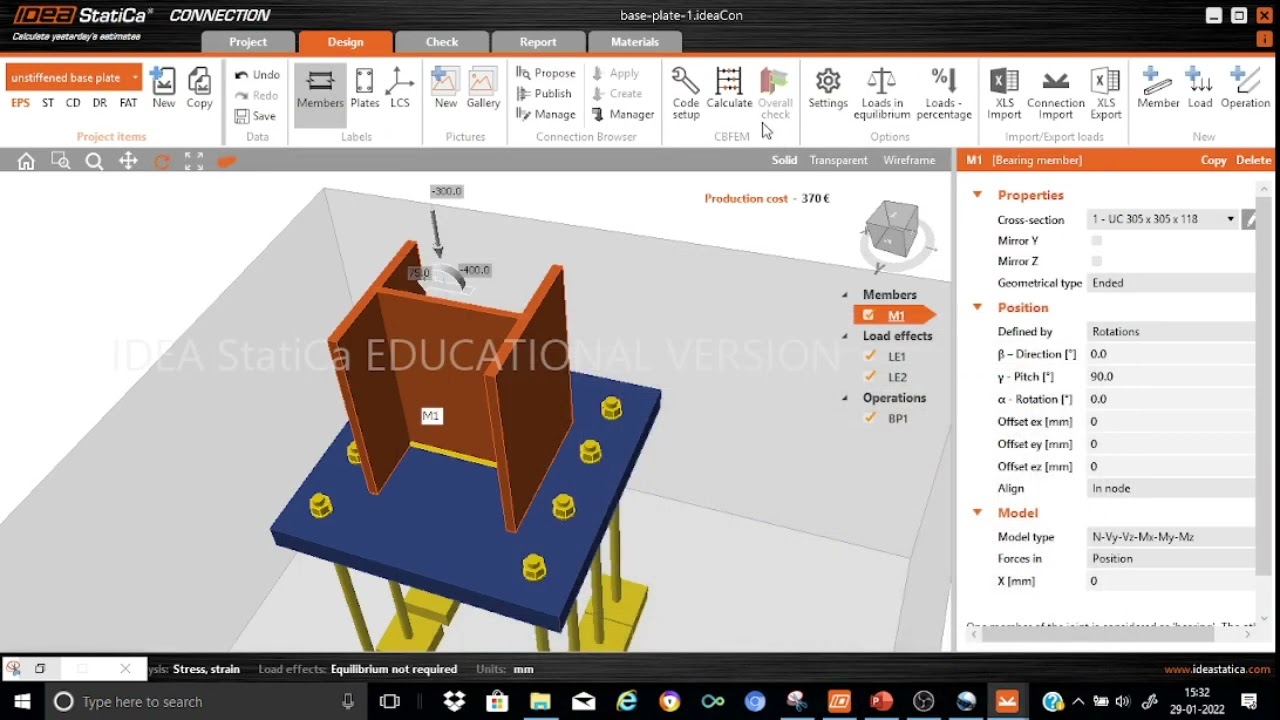The width and height of the screenshot is (1280, 720).
Task: Collapse the Properties section
Action: coord(977,195)
